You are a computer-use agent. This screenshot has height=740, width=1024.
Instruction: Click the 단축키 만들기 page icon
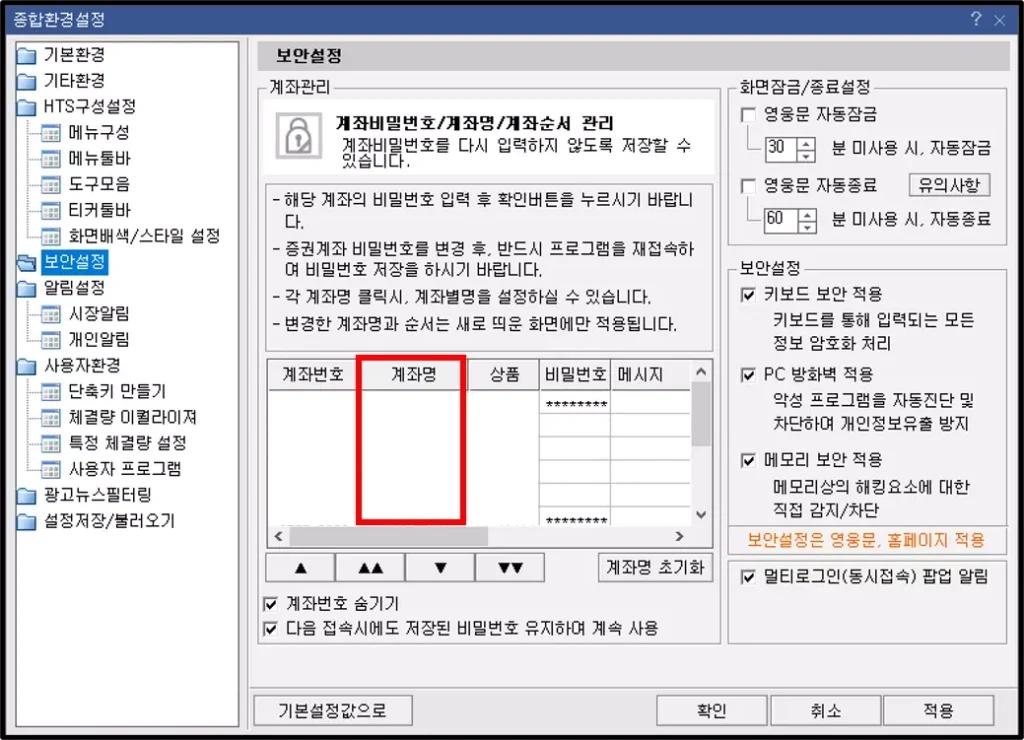[x=51, y=391]
